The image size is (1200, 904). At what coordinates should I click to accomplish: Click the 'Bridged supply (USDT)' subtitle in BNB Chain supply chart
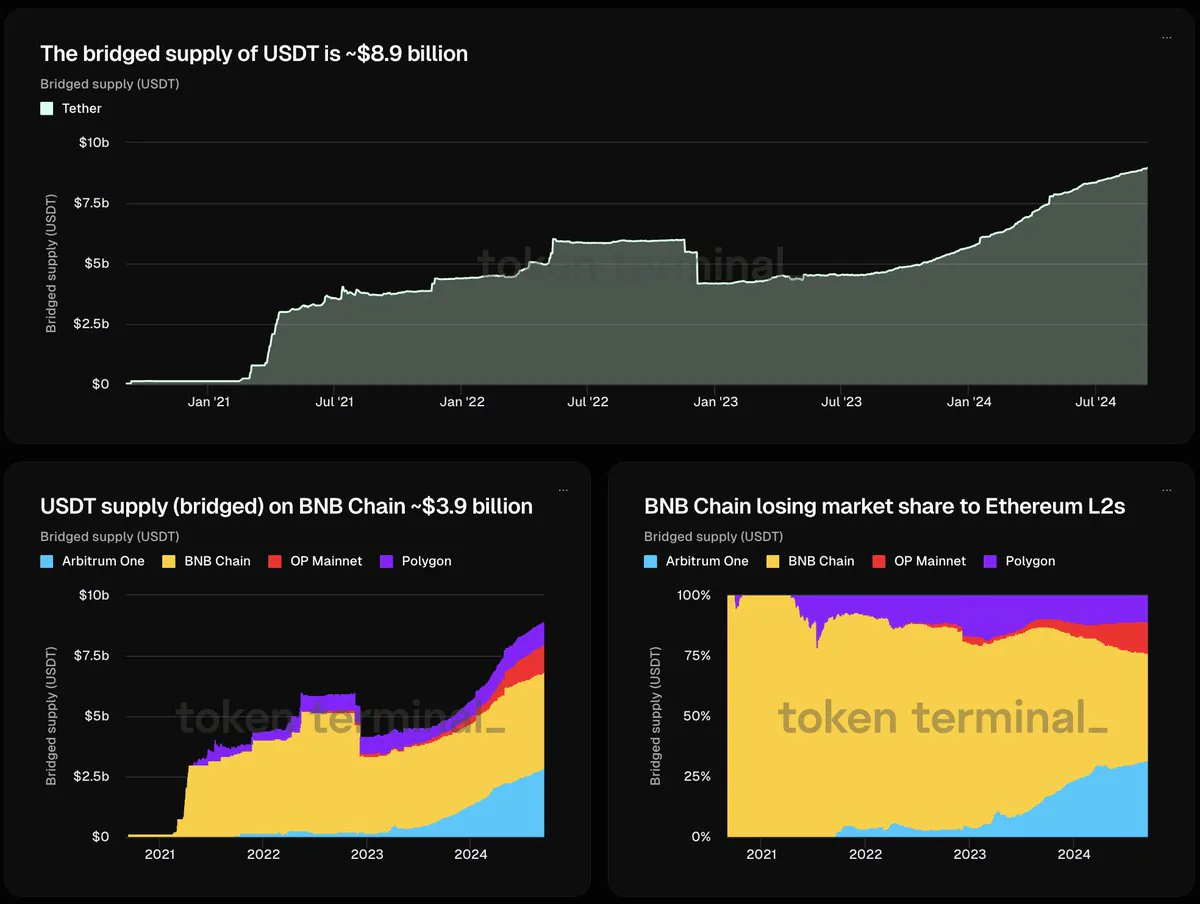click(110, 537)
